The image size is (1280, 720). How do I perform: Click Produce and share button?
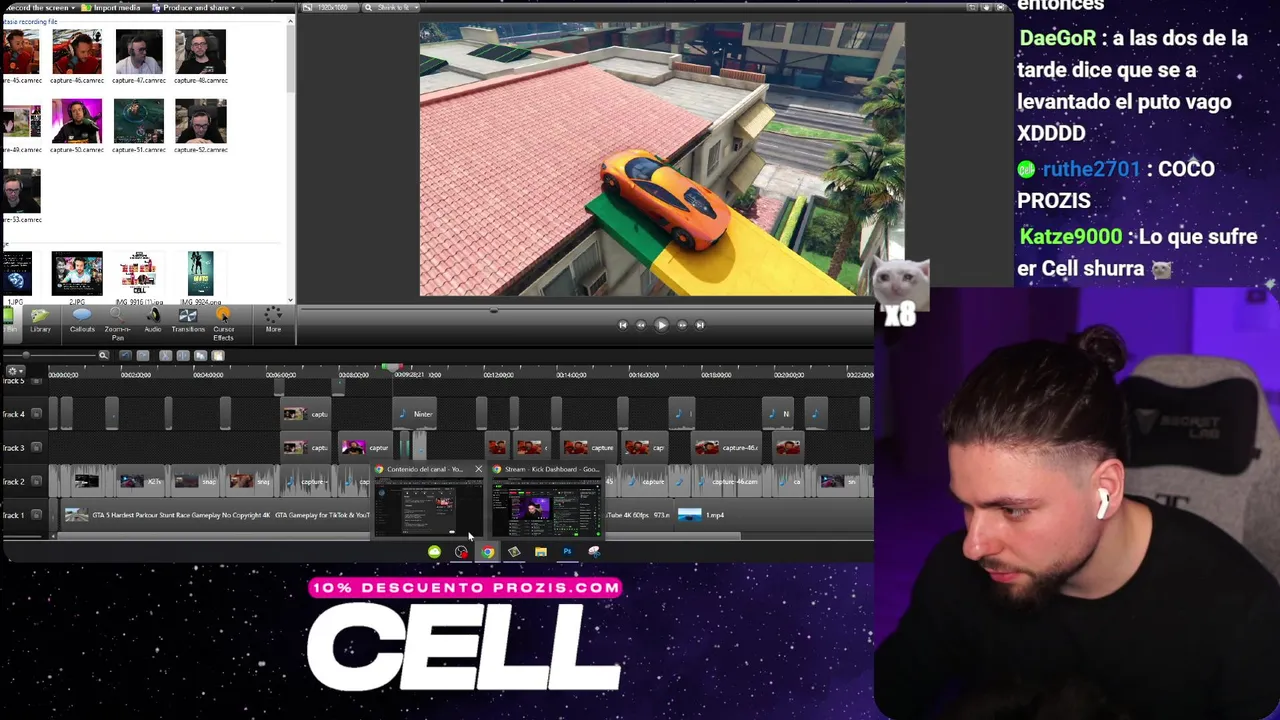190,8
